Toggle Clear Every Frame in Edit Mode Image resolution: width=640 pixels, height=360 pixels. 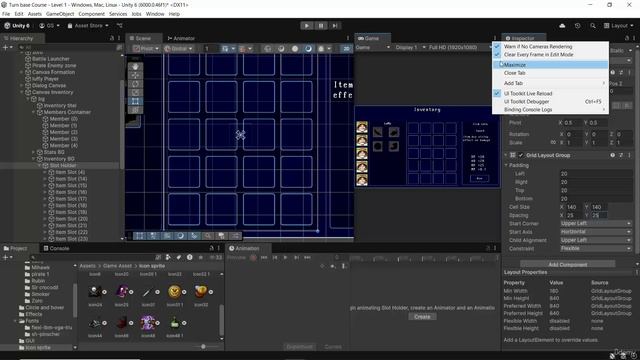click(x=550, y=55)
